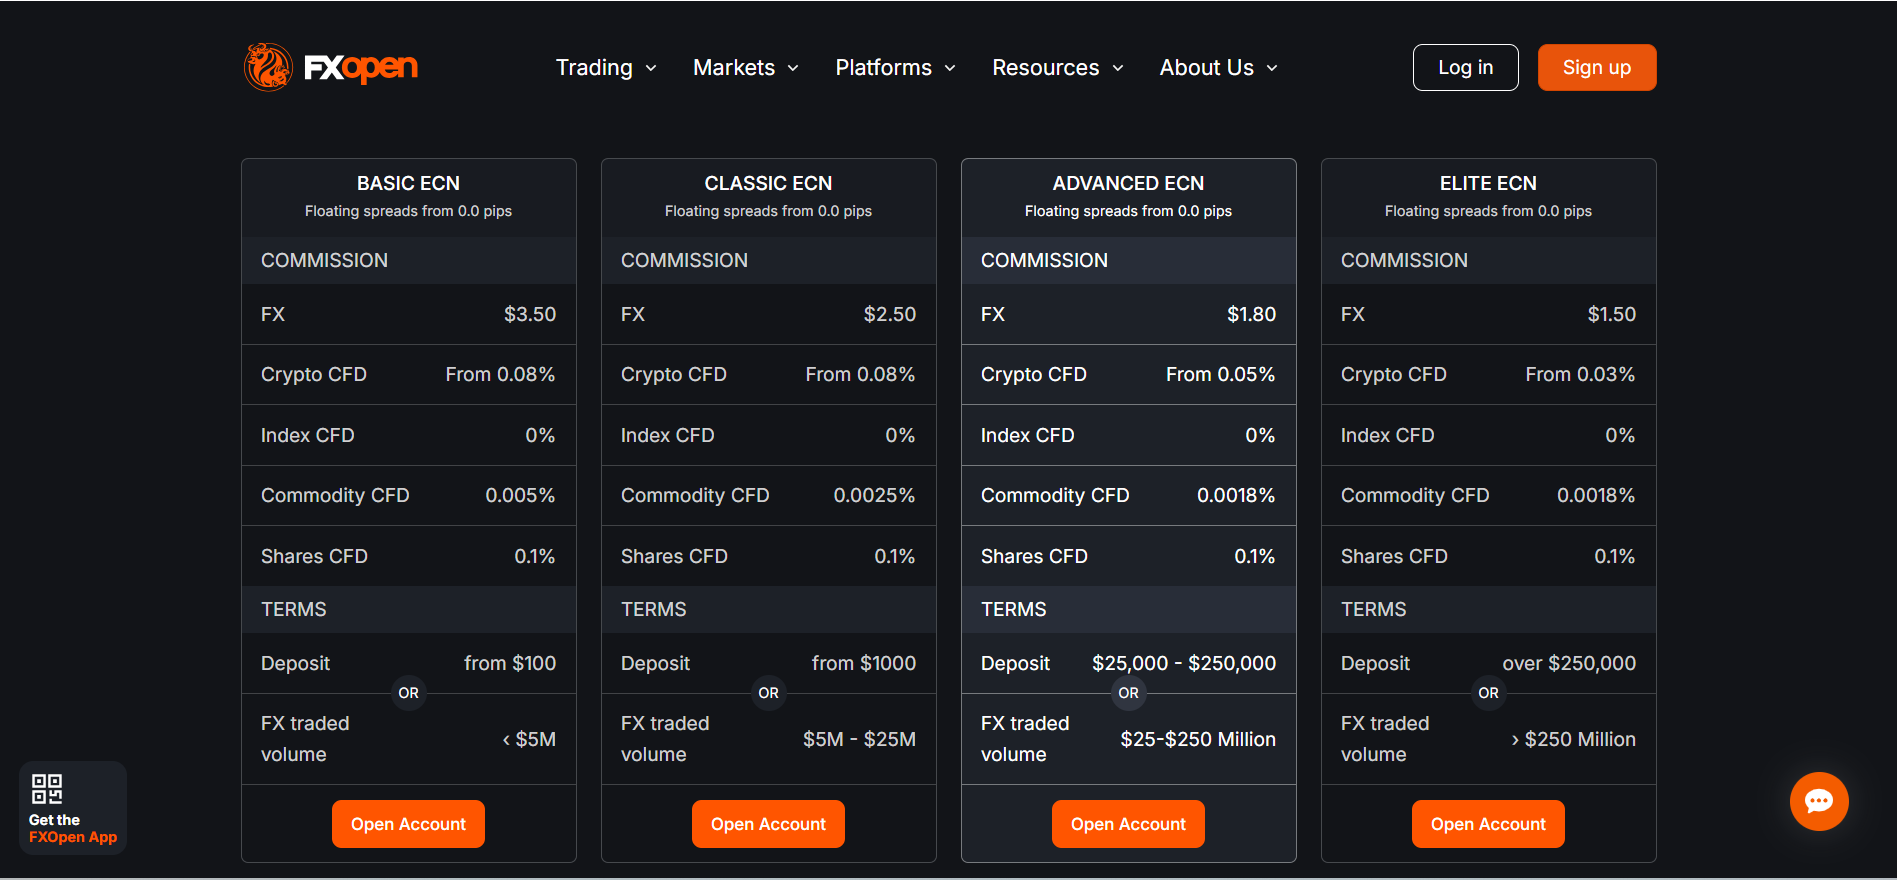Viewport: 1897px width, 880px height.
Task: Click the Advanced ECN COMMISSION header
Action: (1128, 260)
